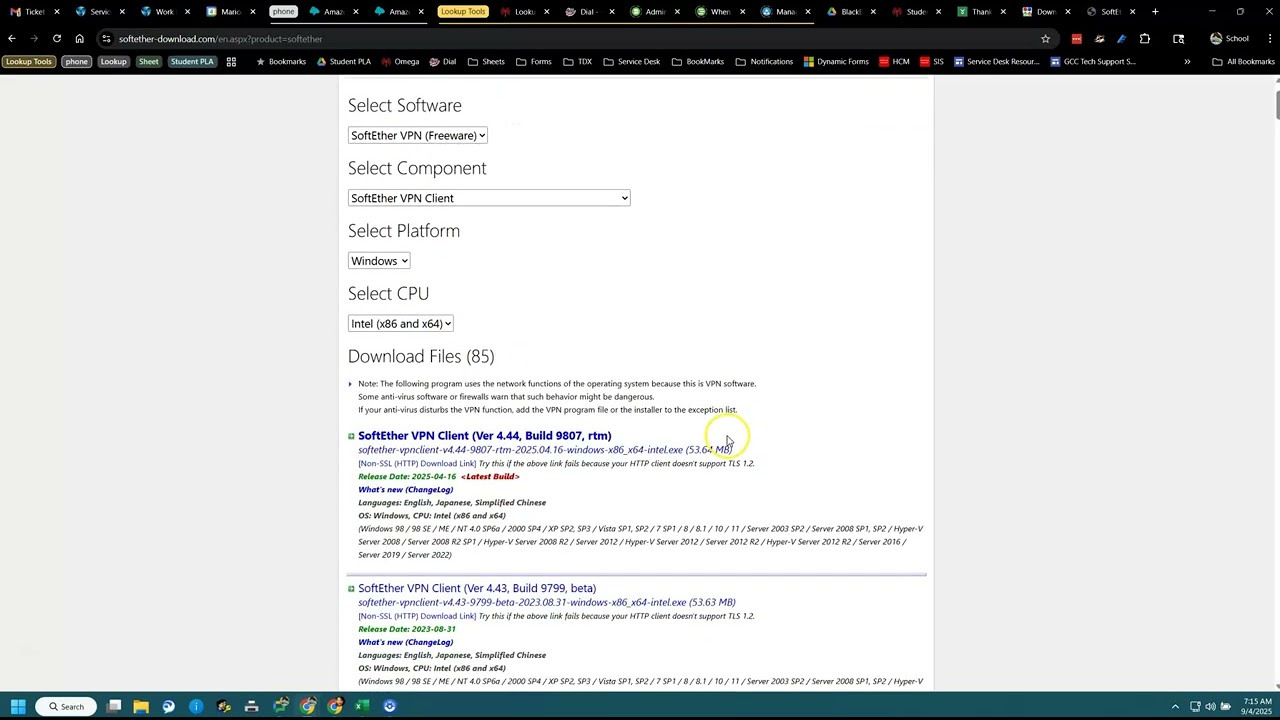Open the printer app on taskbar
The image size is (1280, 720).
[251, 706]
